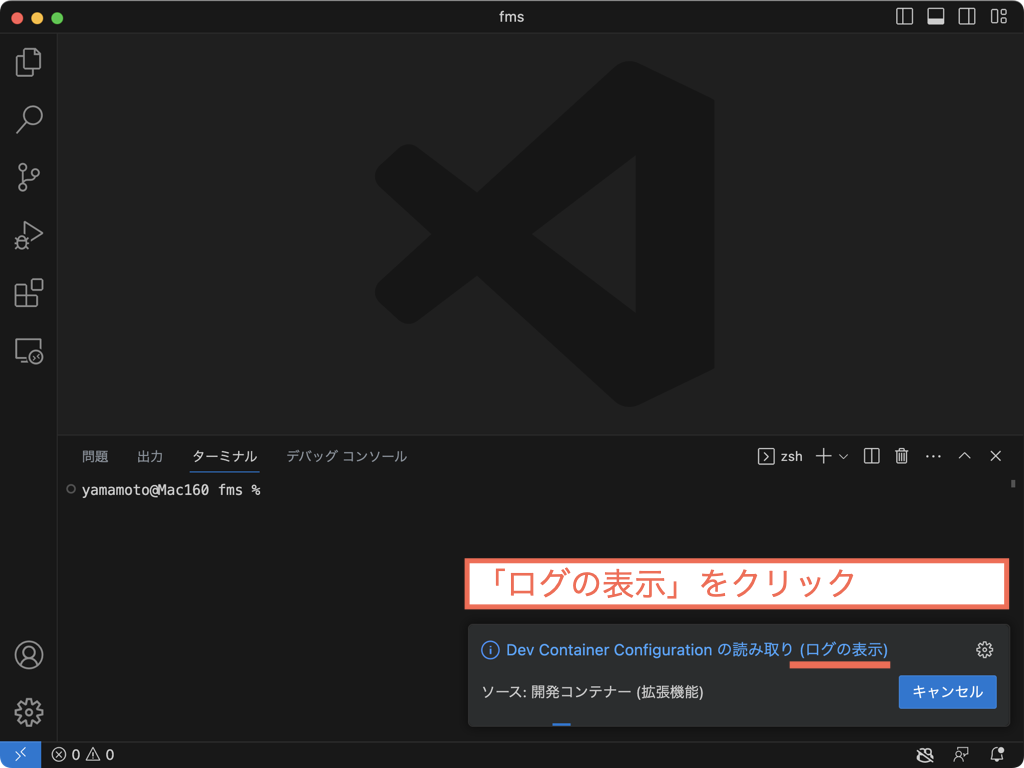Focus the terminal prompt yamamoto@Mac160 fms
This screenshot has height=768, width=1024.
click(x=171, y=490)
